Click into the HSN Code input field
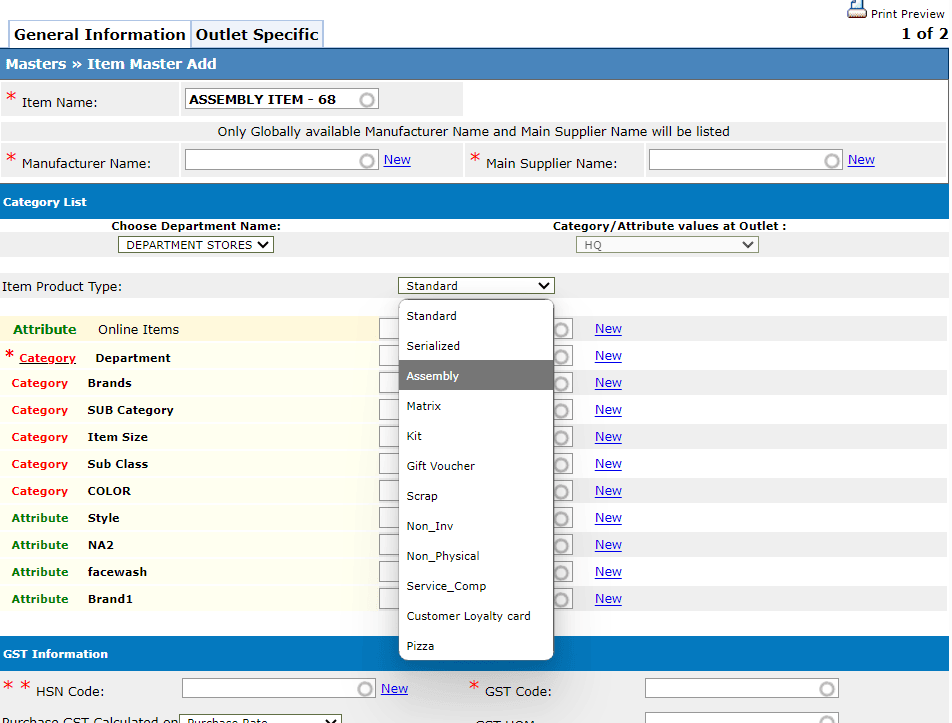 pos(268,689)
